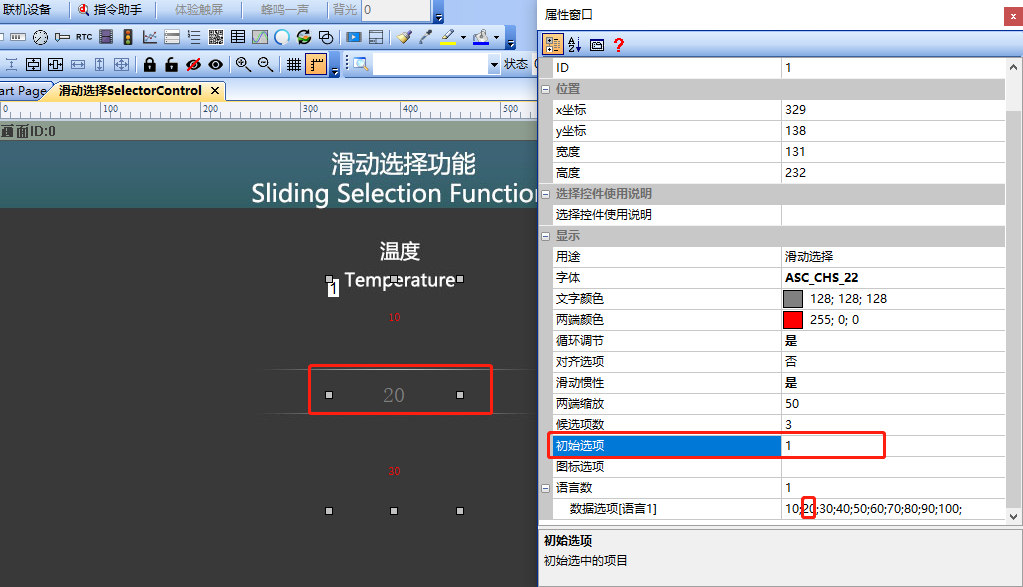Viewport: 1023px width, 587px height.
Task: Show control with the eye icon
Action: (215, 64)
